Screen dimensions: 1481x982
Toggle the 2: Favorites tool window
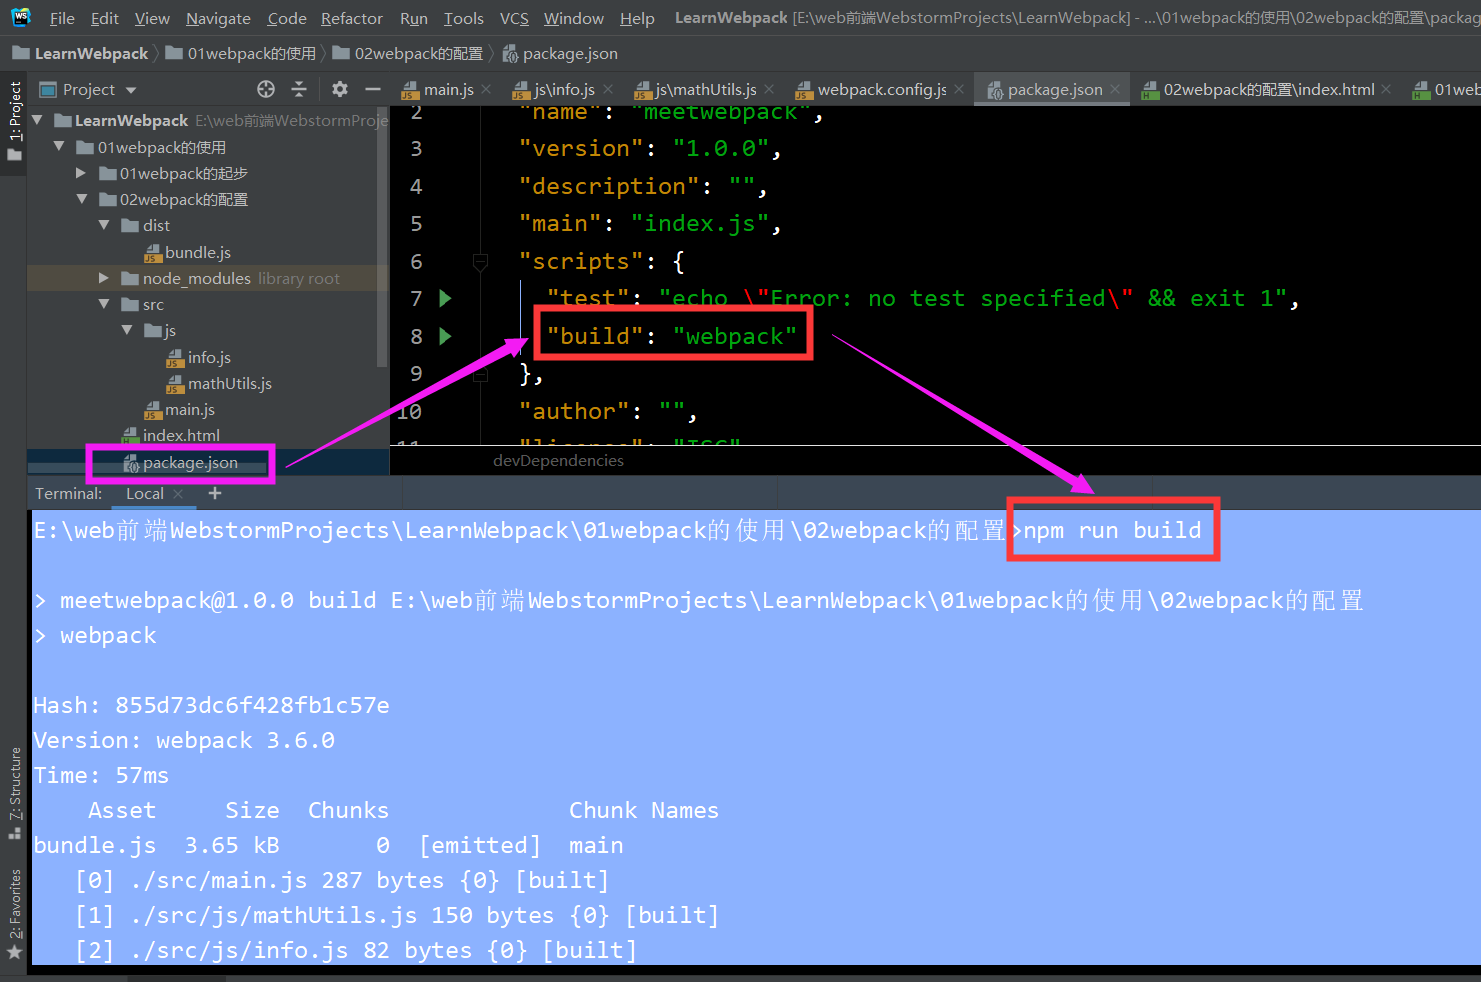pos(15,914)
